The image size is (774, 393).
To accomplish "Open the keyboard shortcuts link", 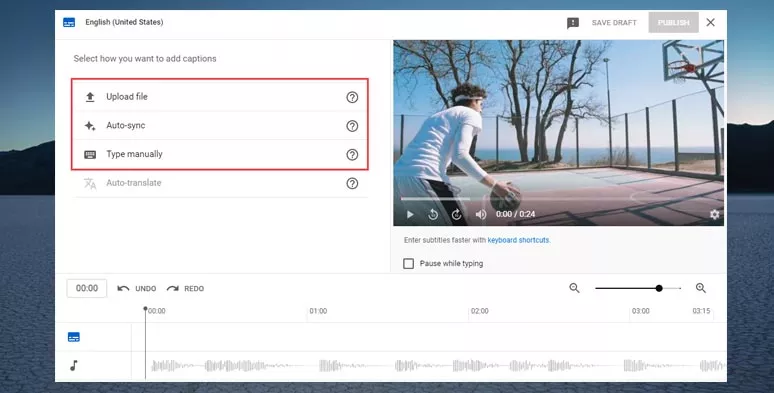I will click(x=518, y=240).
